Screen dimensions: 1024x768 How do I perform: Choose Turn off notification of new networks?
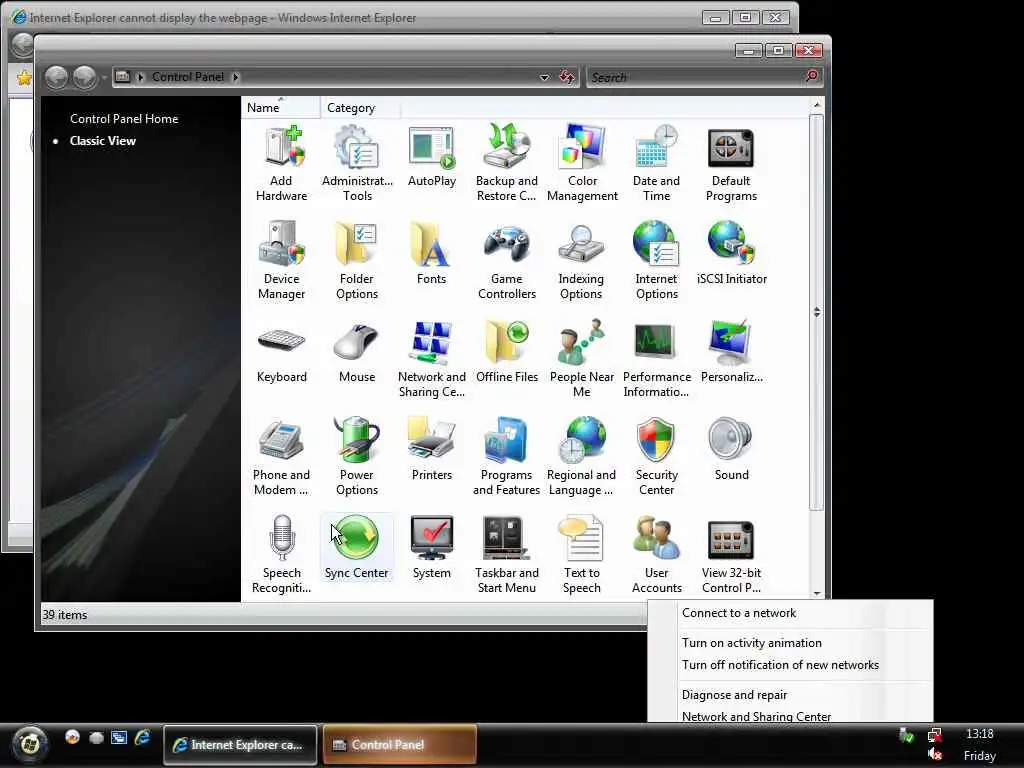[x=780, y=665]
